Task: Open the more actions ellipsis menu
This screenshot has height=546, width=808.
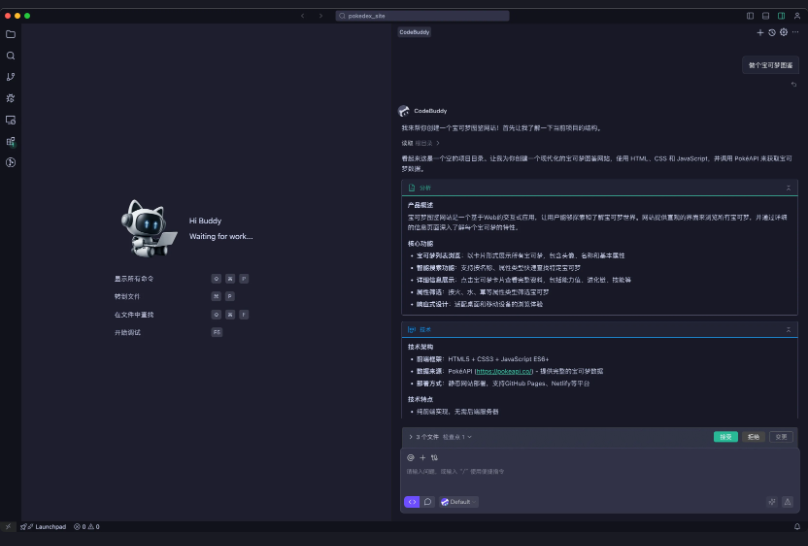Action: (x=796, y=32)
